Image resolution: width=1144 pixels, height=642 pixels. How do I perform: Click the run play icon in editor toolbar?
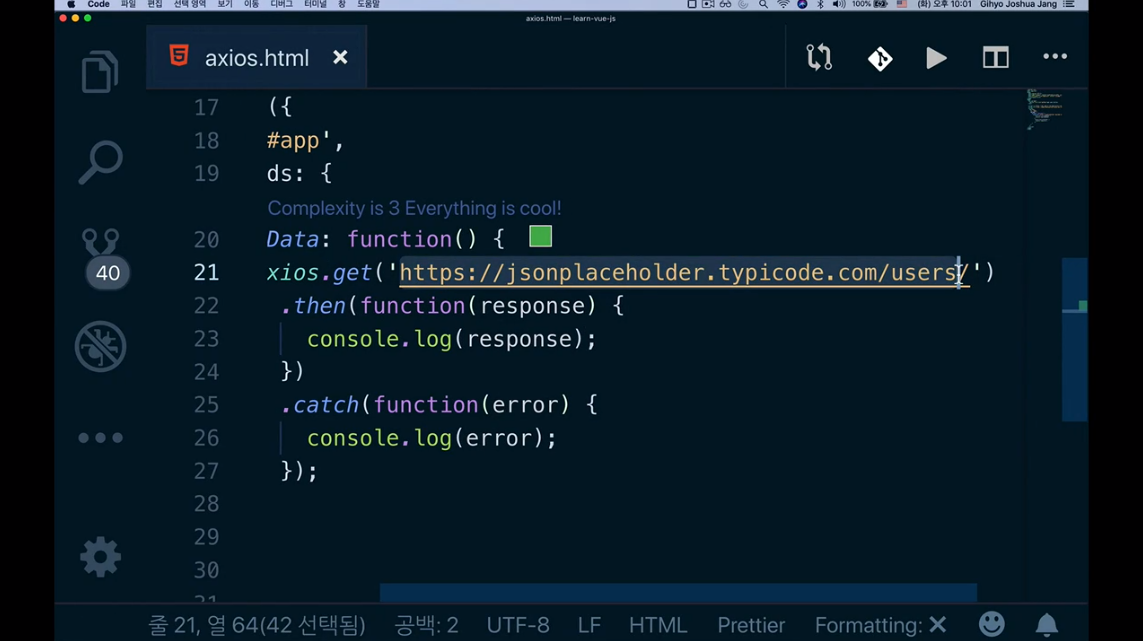tap(936, 58)
